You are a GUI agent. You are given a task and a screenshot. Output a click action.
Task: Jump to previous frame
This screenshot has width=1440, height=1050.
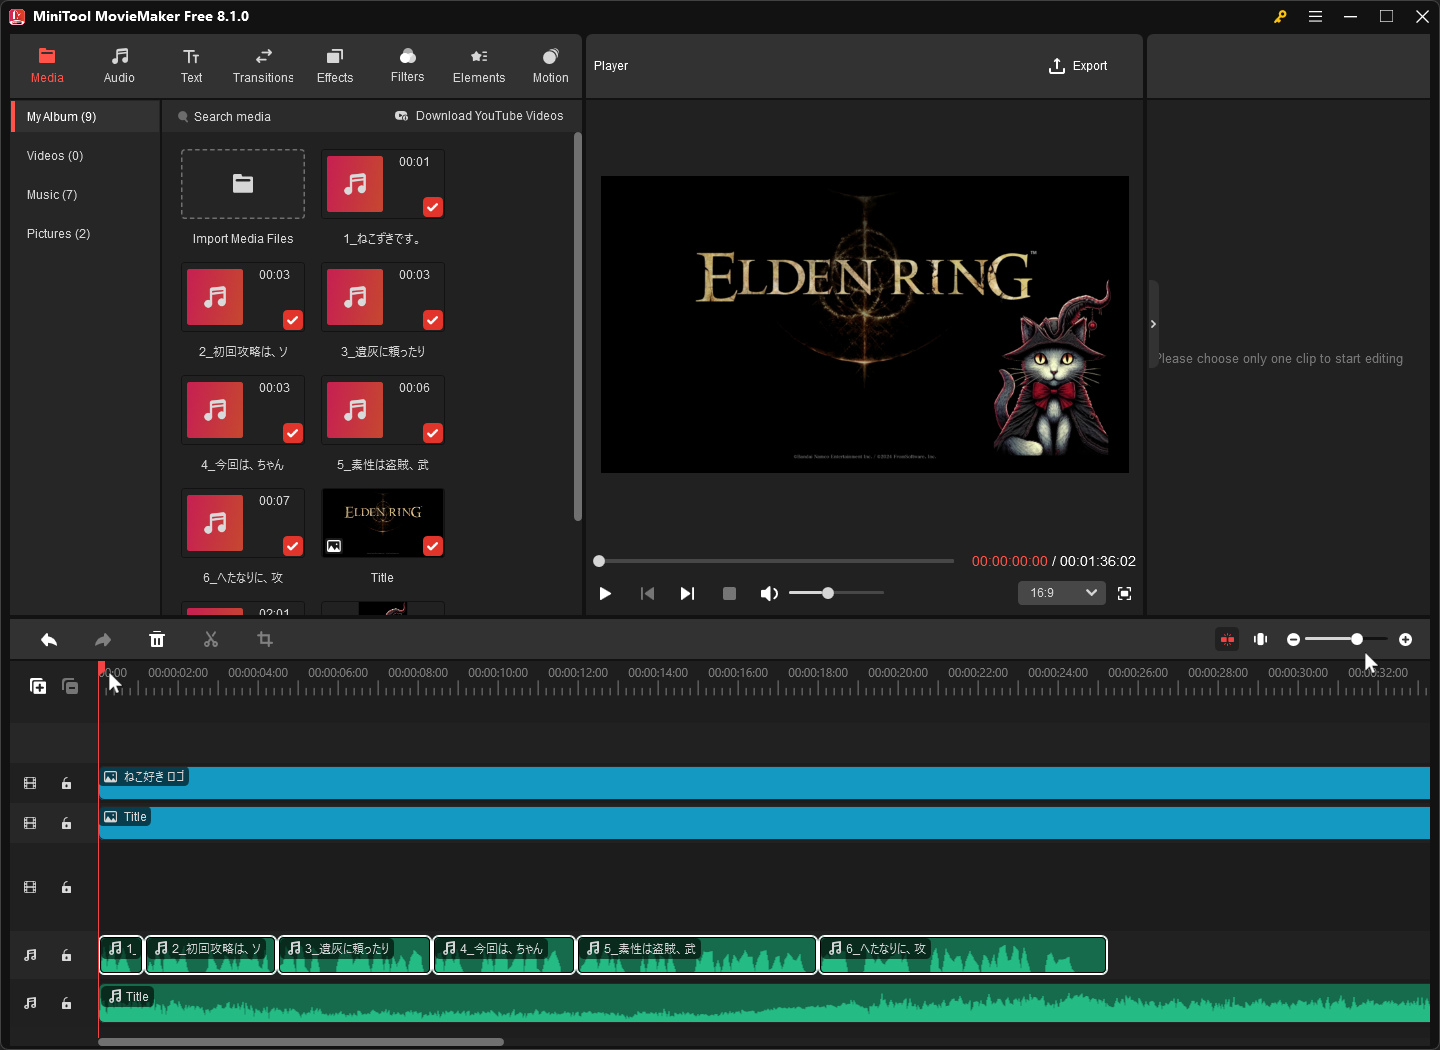[647, 594]
